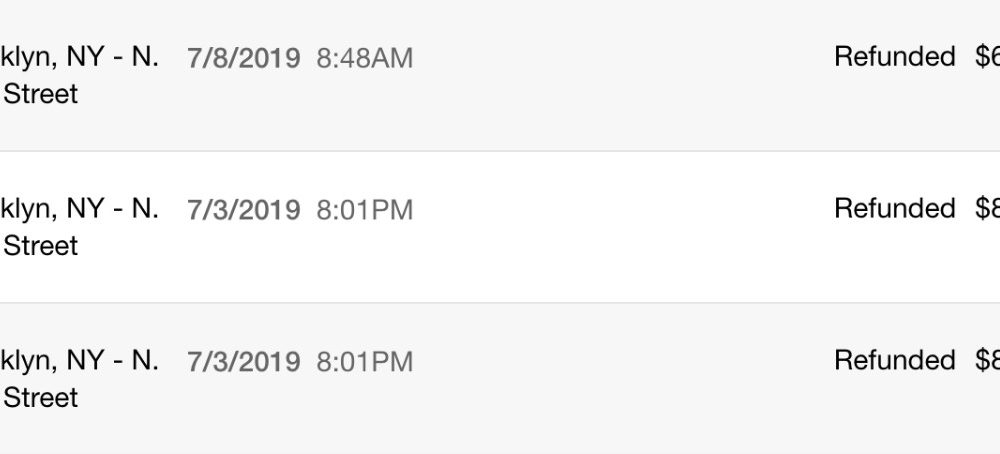Click 7/3/2019 date in the last row

coord(244,362)
